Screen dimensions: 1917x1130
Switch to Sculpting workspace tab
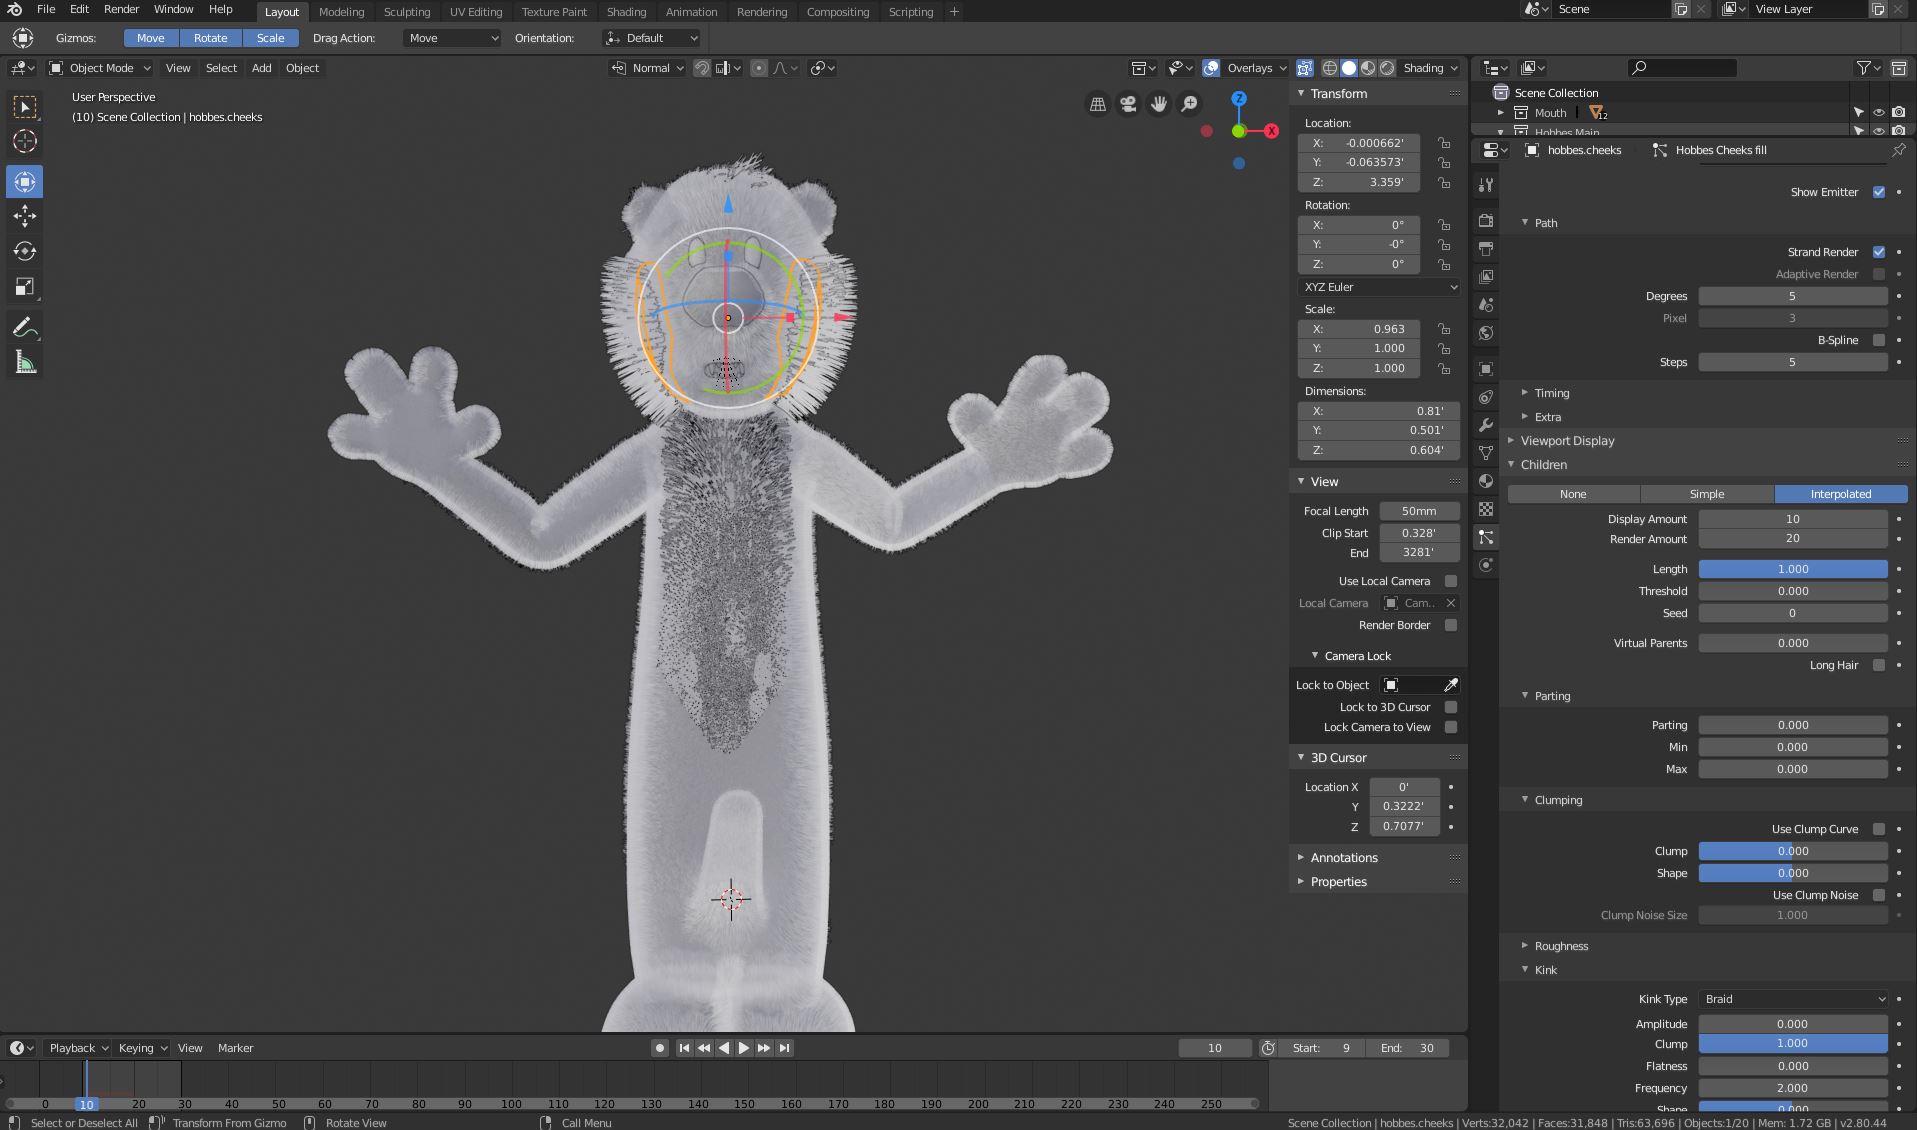(407, 12)
